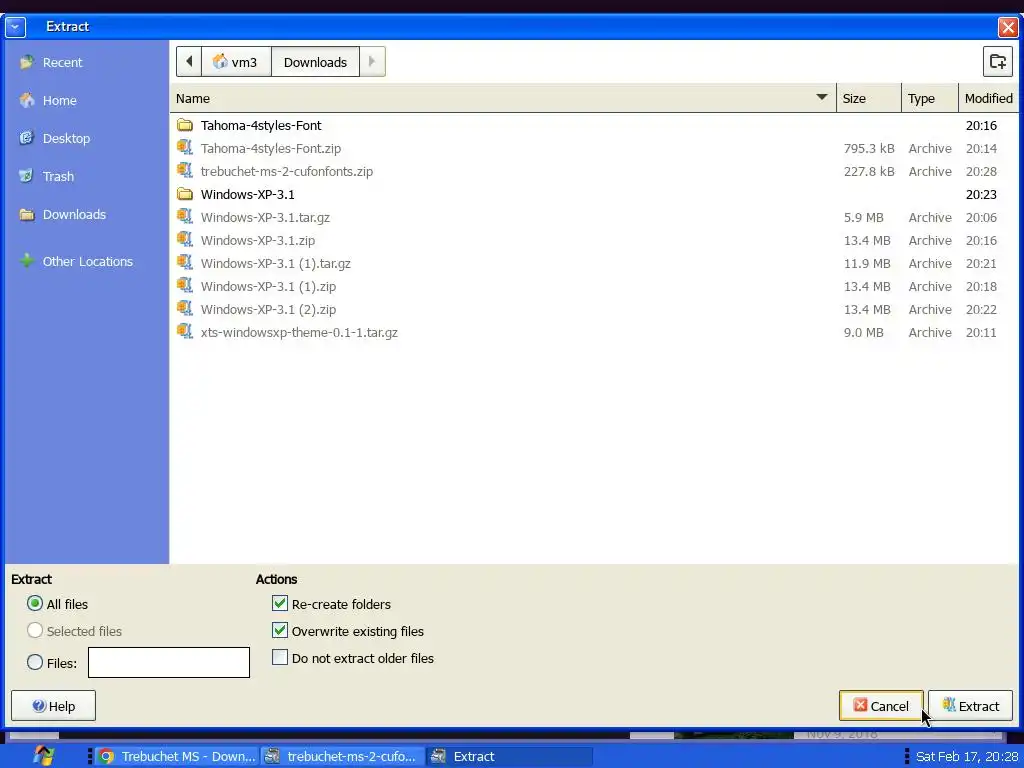Image resolution: width=1024 pixels, height=768 pixels.
Task: Open the Recent places icon in sidebar
Action: coord(27,63)
